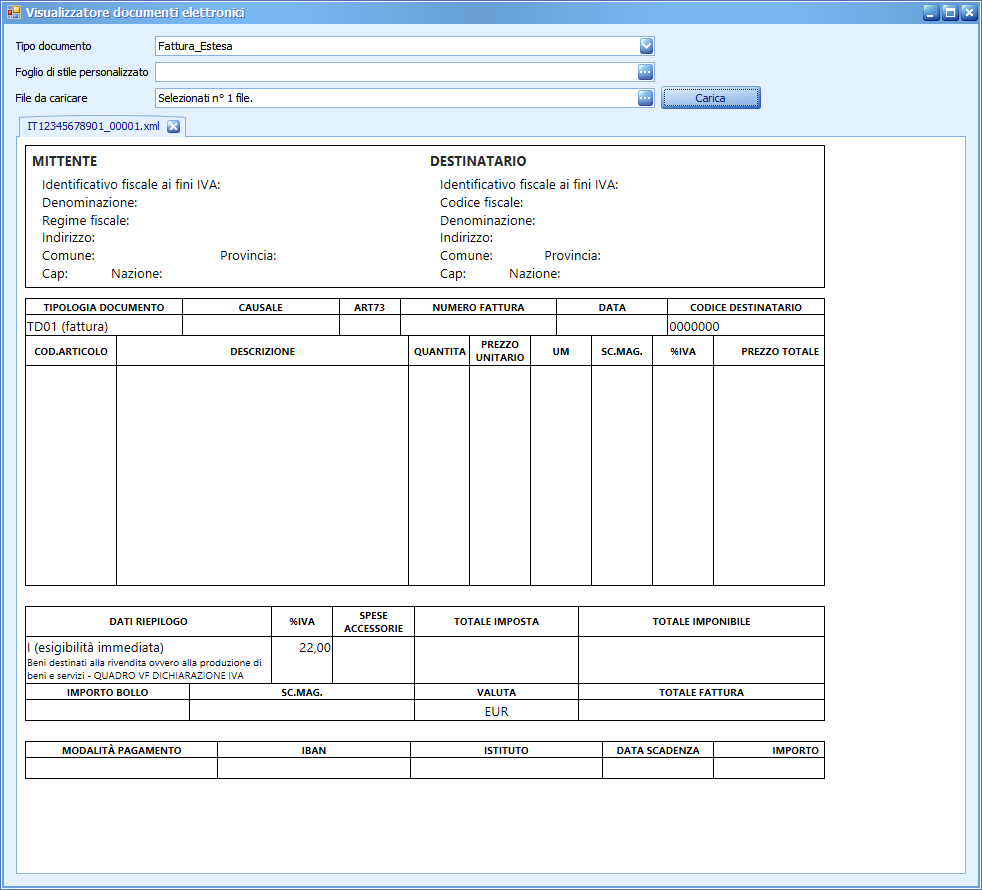The image size is (982, 890).
Task: Click the MODALITÀ PAGAMENTO header
Action: click(121, 750)
